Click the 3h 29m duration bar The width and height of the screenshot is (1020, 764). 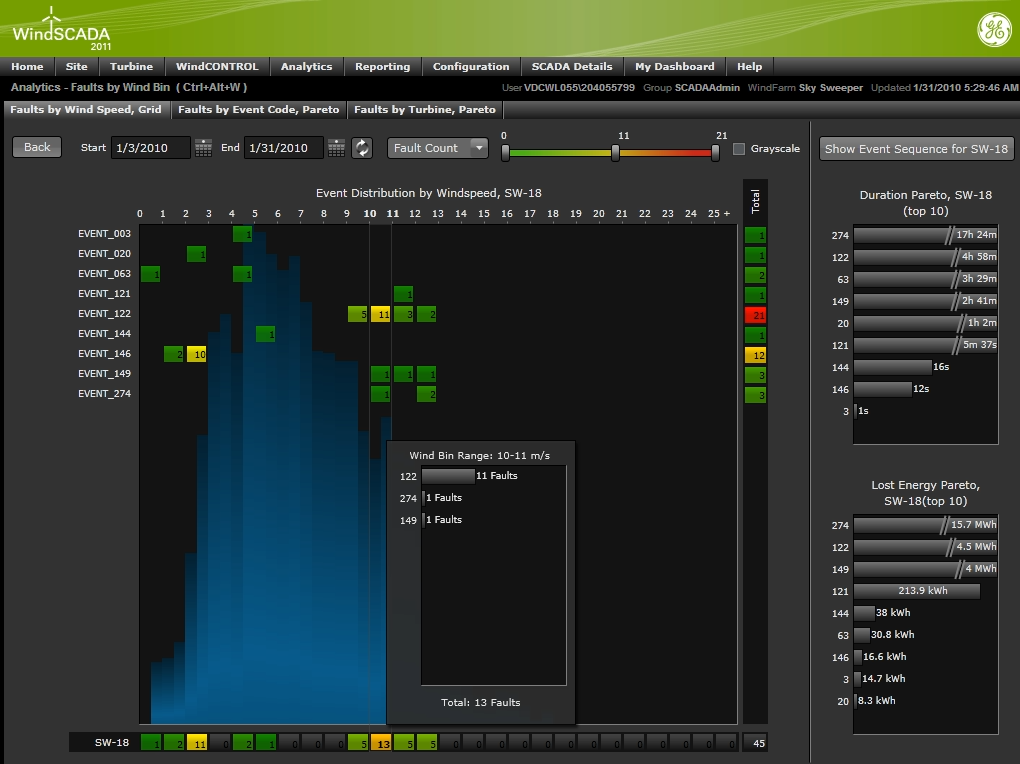[925, 279]
